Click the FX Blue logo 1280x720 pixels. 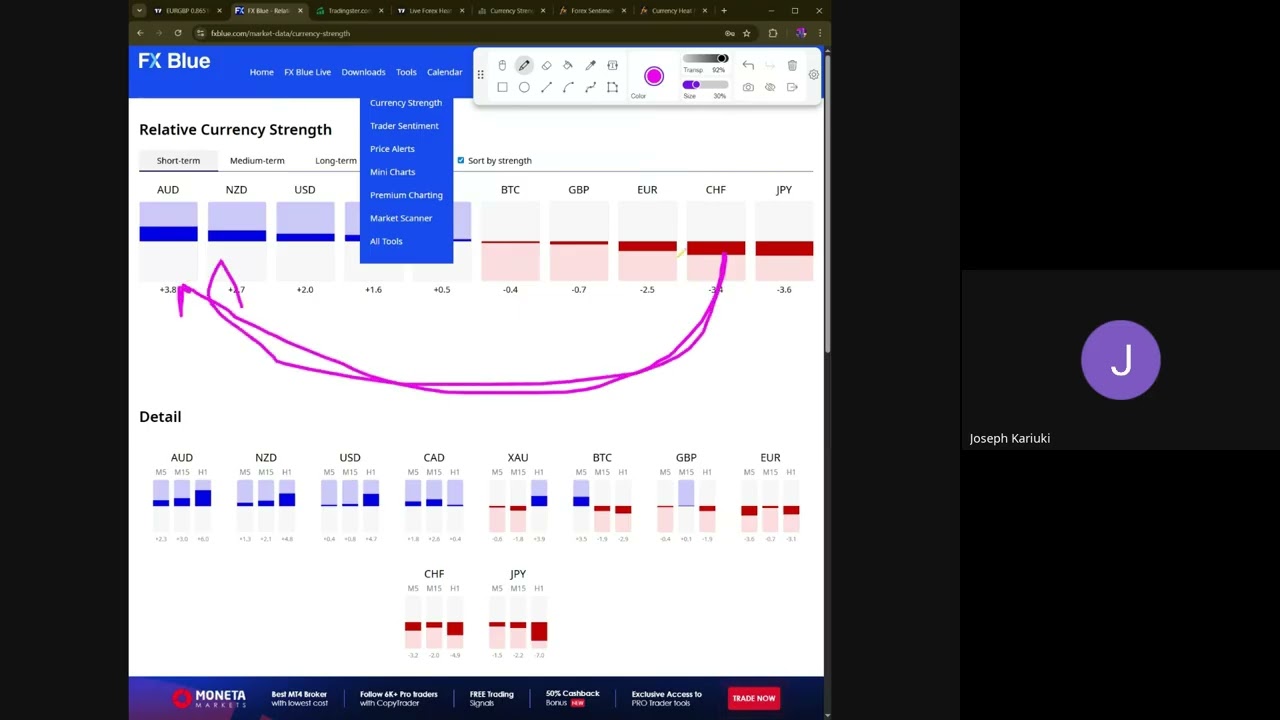pos(174,61)
